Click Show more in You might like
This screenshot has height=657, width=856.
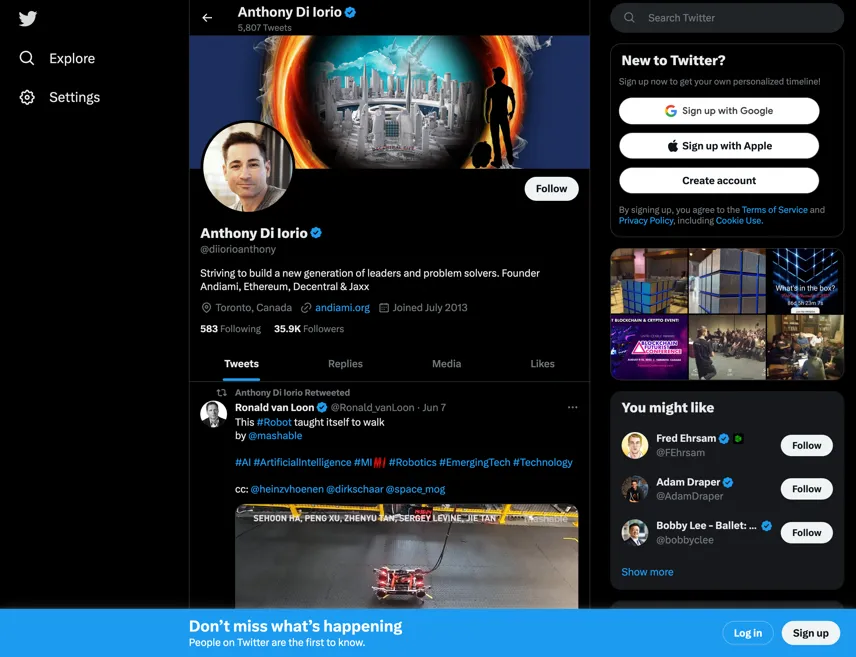(647, 572)
